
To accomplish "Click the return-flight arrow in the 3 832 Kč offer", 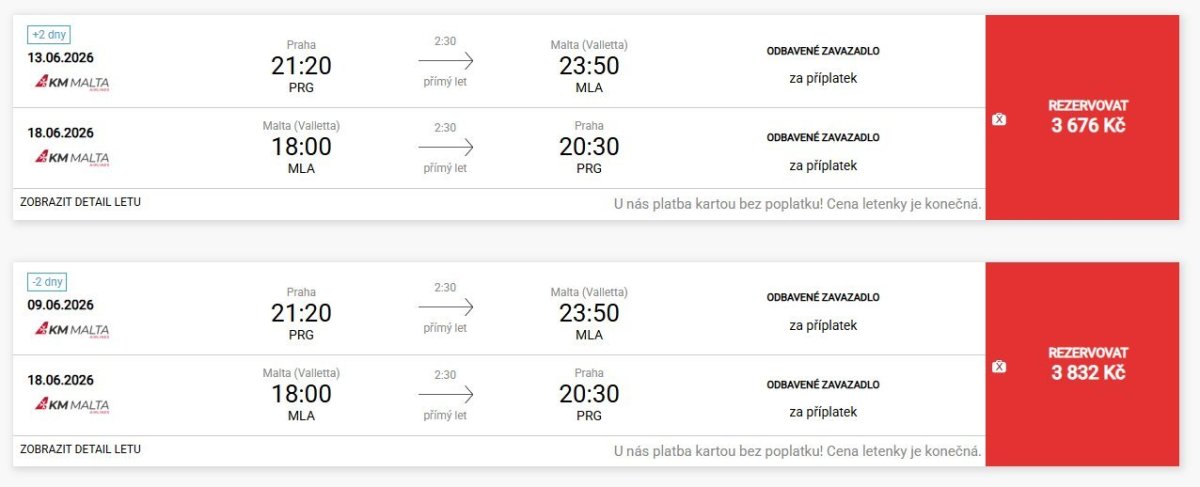I will pos(445,394).
